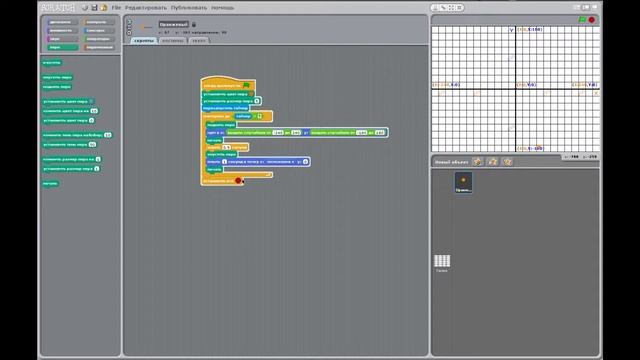
Task: Switch to the костюмы tab
Action: pos(173,40)
